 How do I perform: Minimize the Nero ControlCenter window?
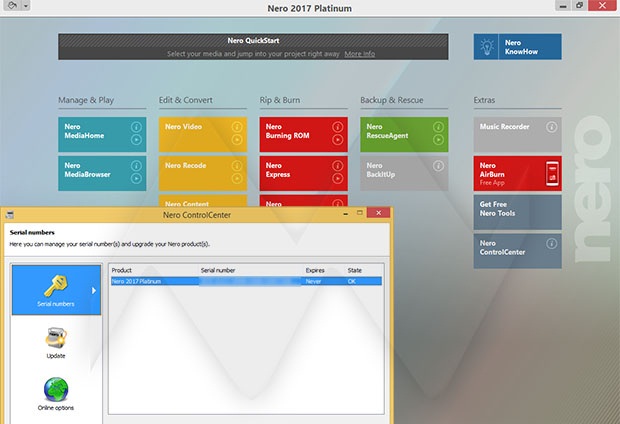[x=346, y=214]
